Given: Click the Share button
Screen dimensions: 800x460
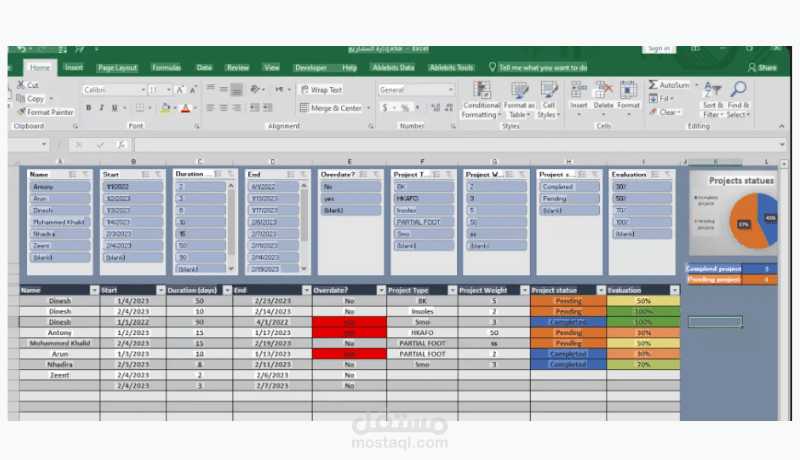Looking at the screenshot, I should pyautogui.click(x=762, y=67).
